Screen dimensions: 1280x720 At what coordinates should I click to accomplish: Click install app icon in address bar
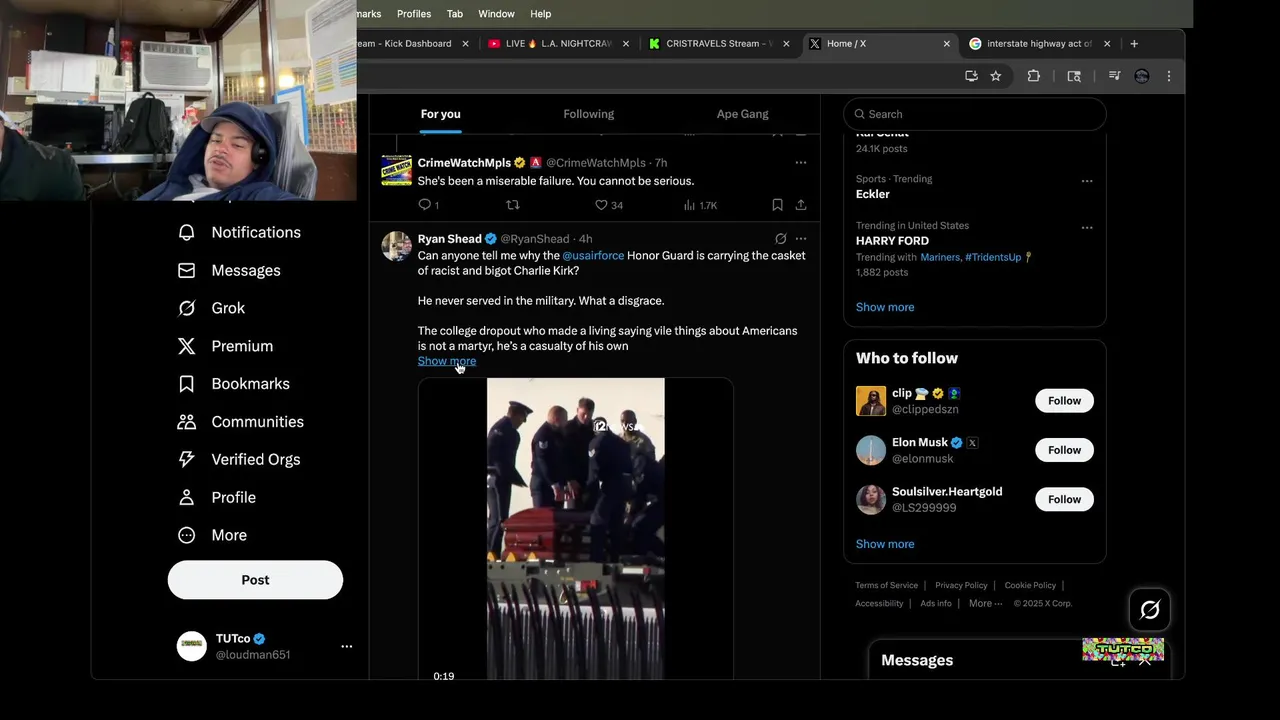tap(971, 76)
